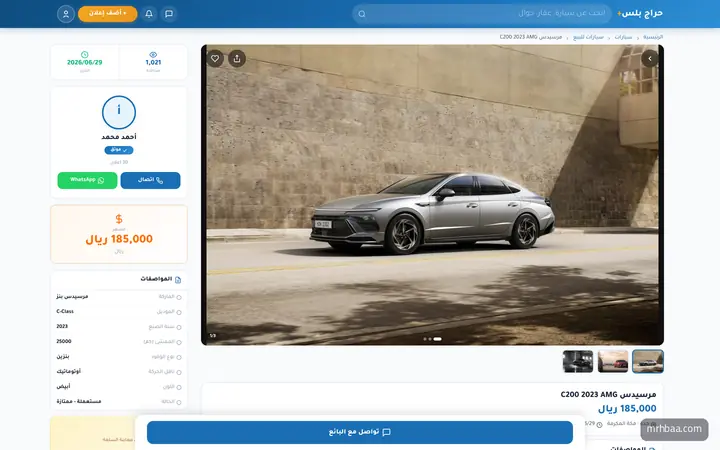The image size is (720, 450).
Task: Click the main car photo
Action: coord(432,195)
